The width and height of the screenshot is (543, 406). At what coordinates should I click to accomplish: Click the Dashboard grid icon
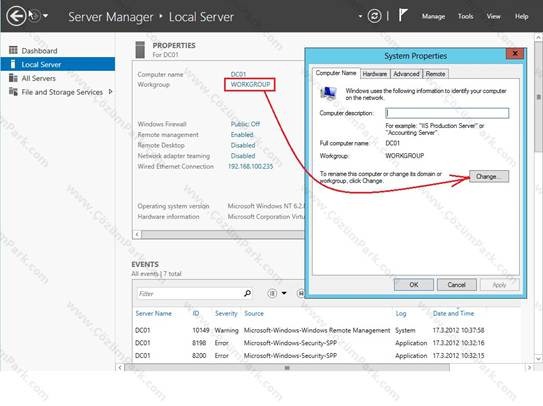pyautogui.click(x=13, y=50)
